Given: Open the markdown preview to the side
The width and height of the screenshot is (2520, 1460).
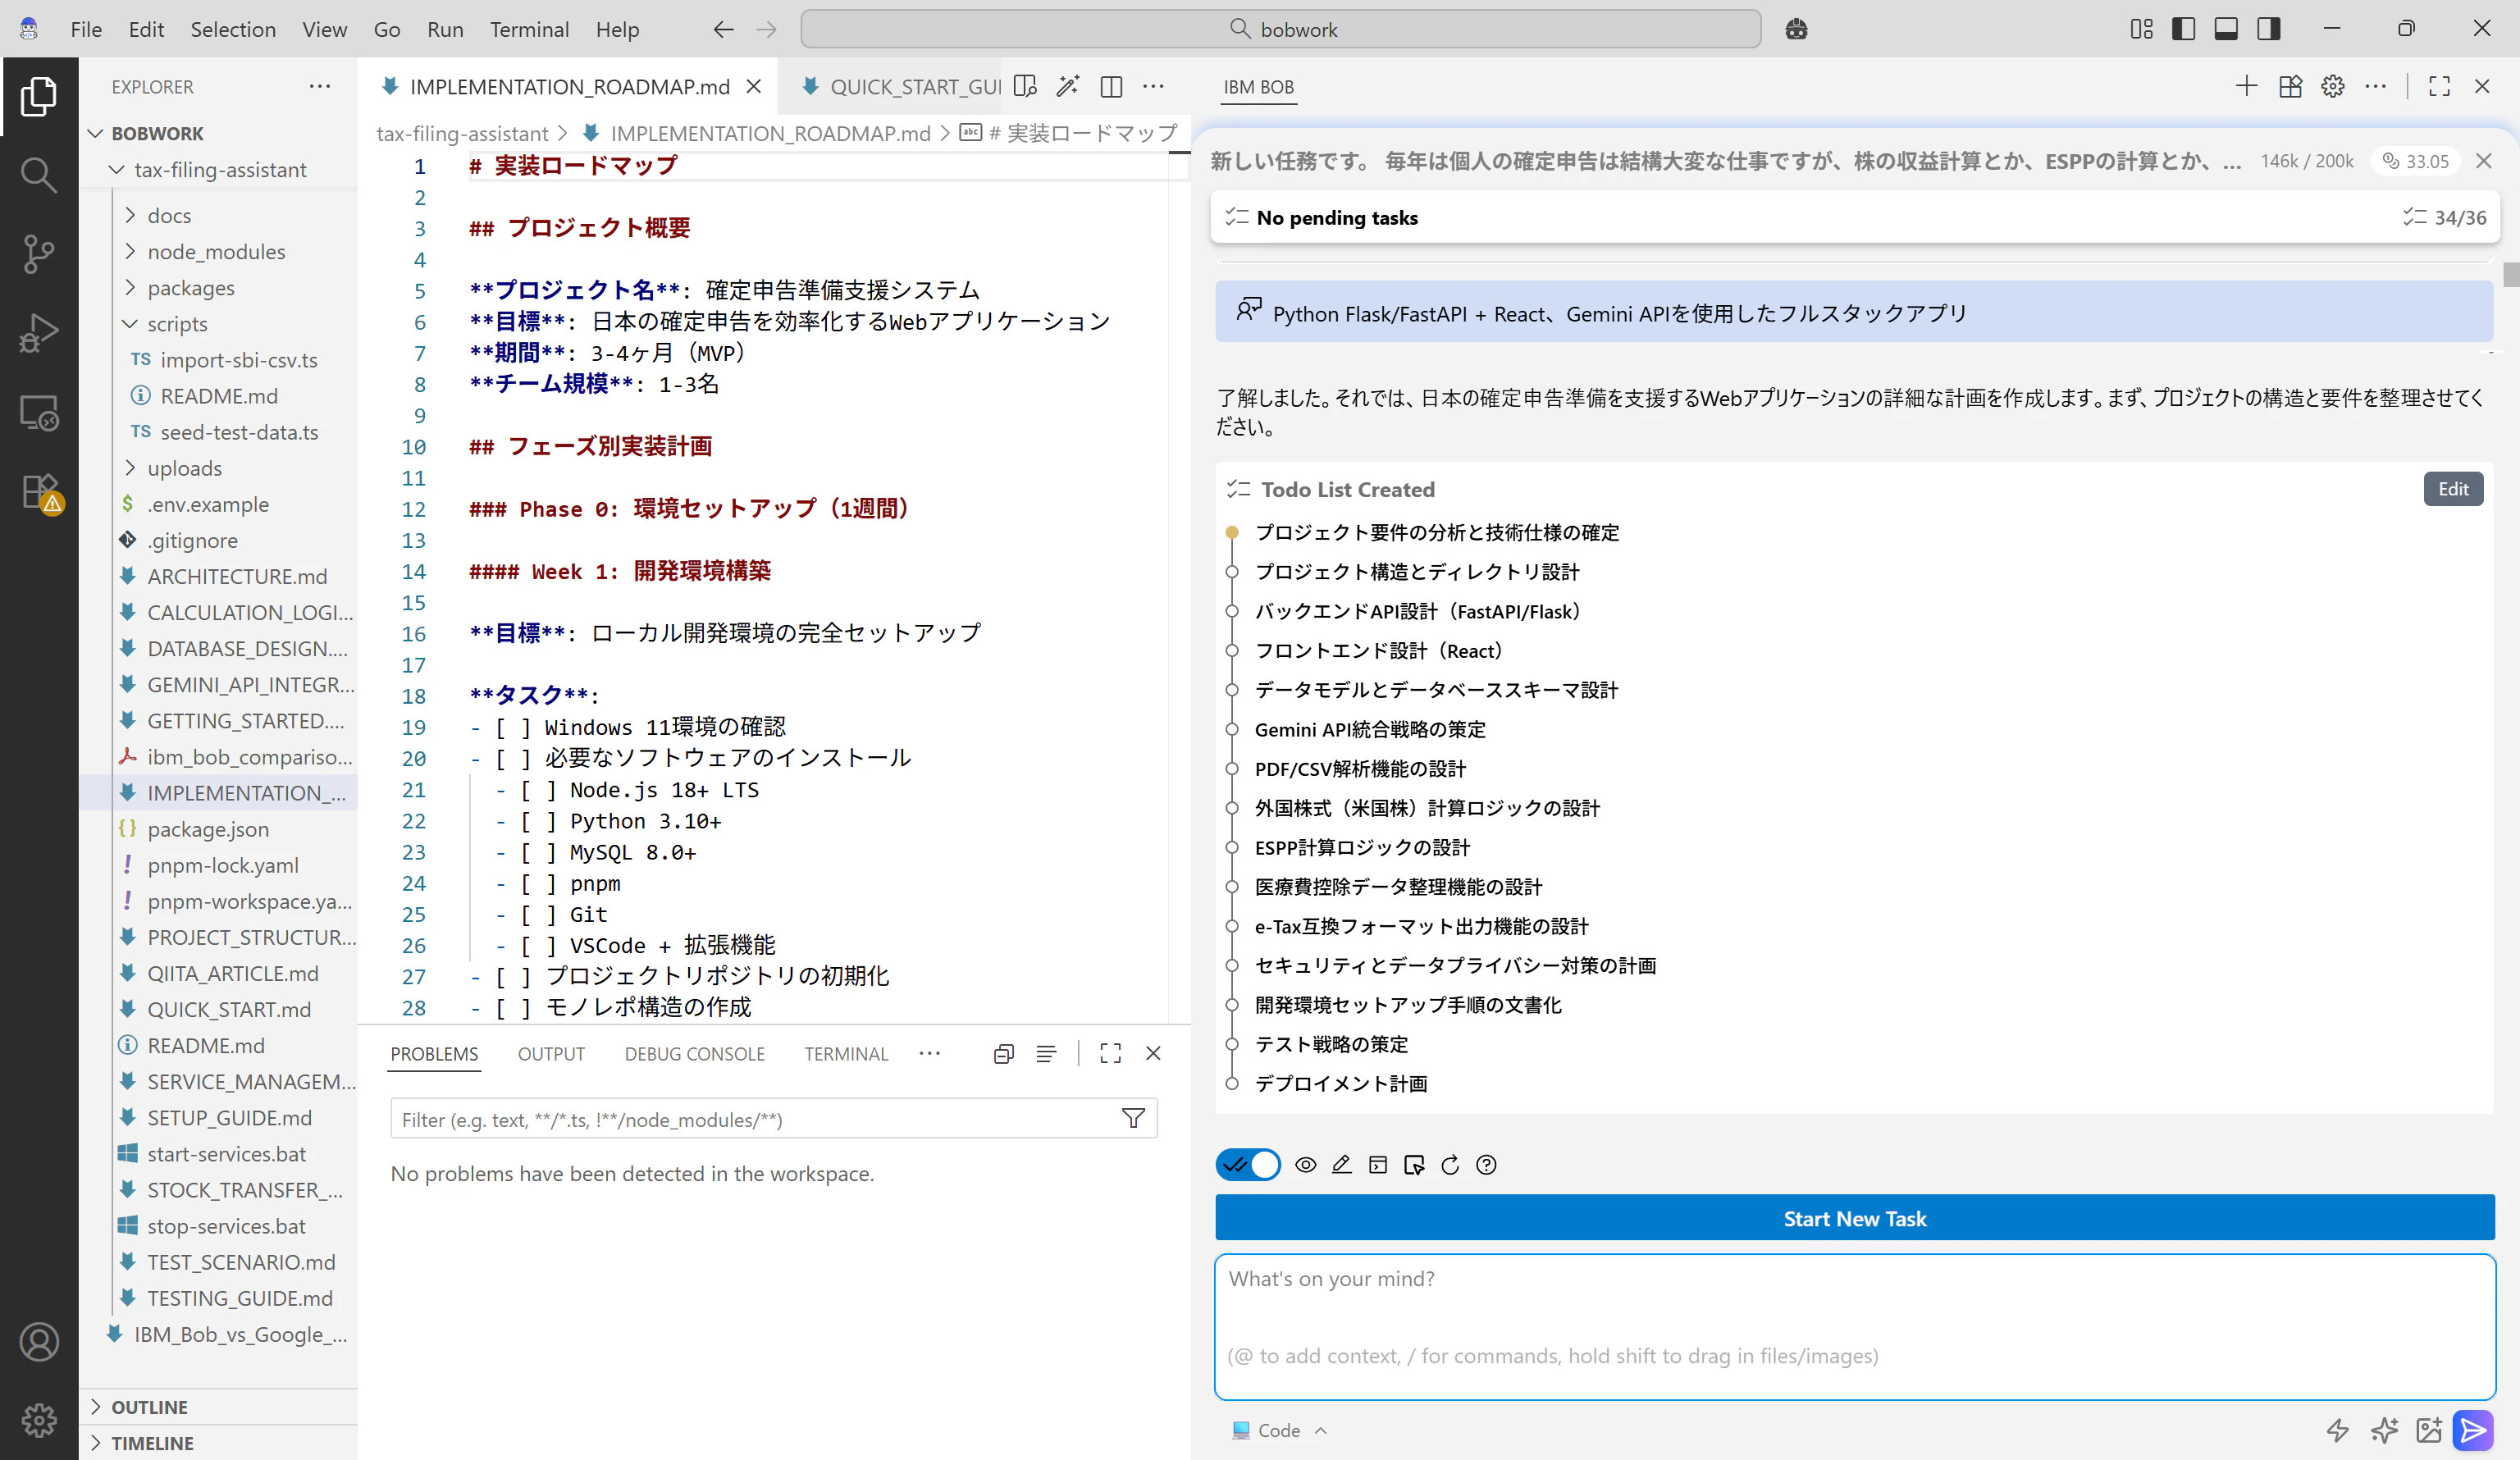Looking at the screenshot, I should click(x=1025, y=86).
